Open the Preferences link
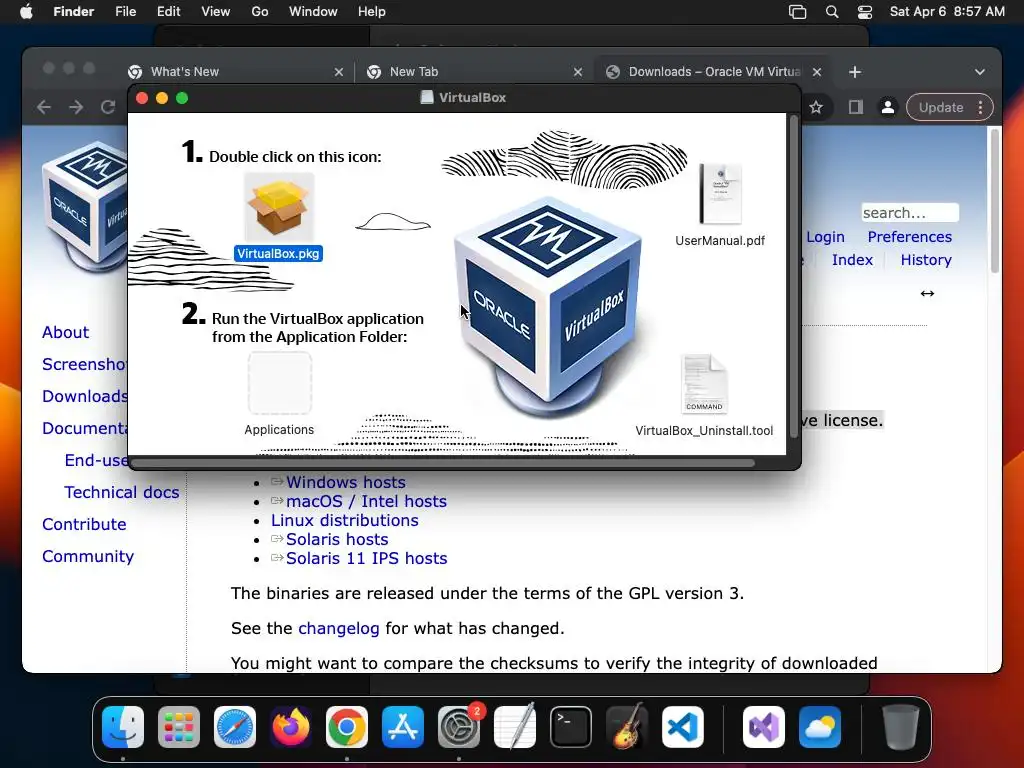Image resolution: width=1024 pixels, height=768 pixels. (910, 236)
